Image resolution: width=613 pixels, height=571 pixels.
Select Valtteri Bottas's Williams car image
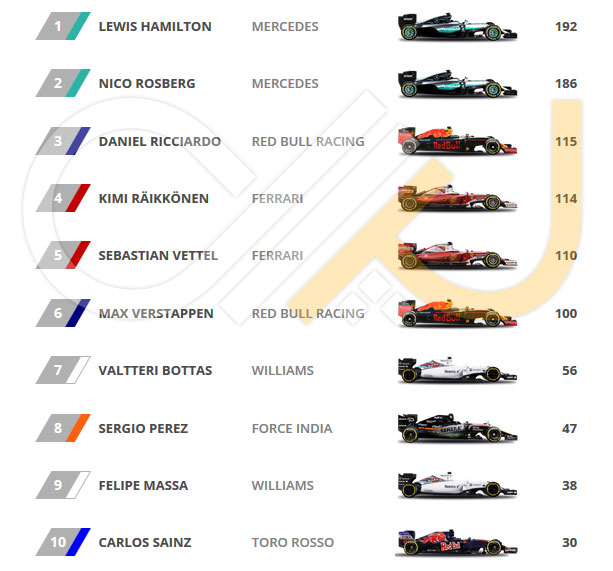(457, 370)
